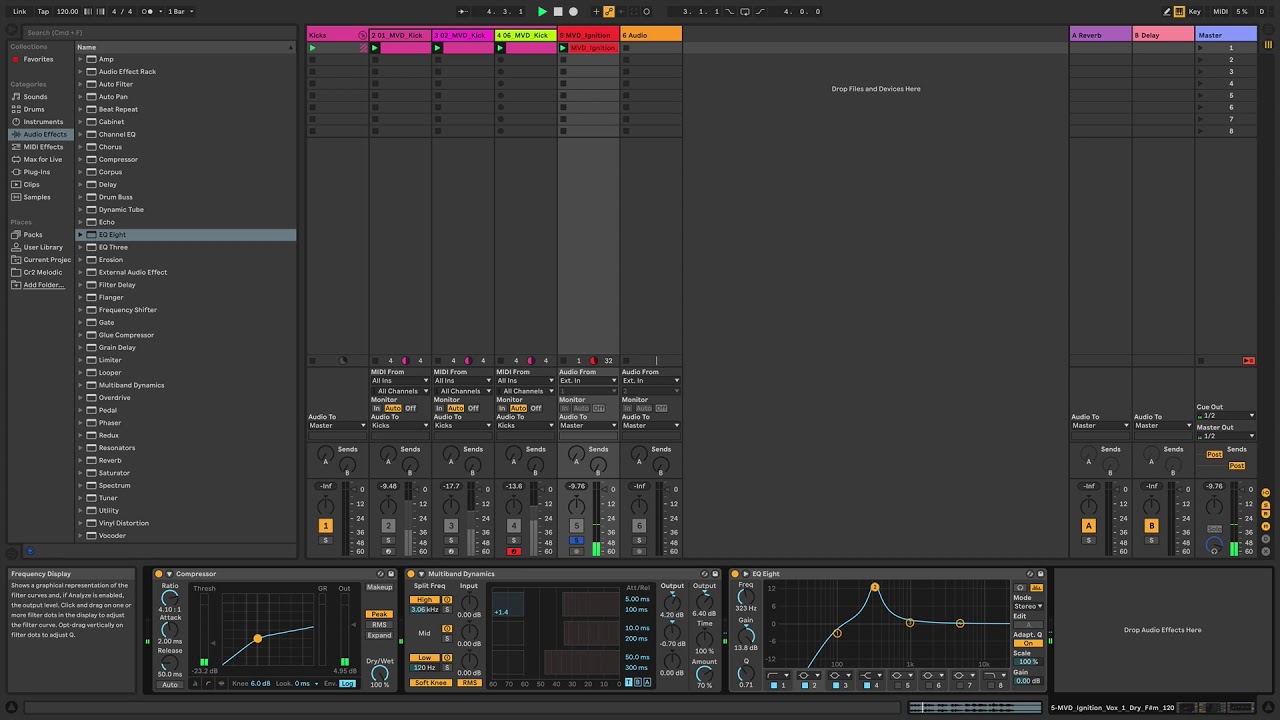1280x720 pixels.
Task: Disable EQ Eight filter band 3
Action: click(x=836, y=685)
